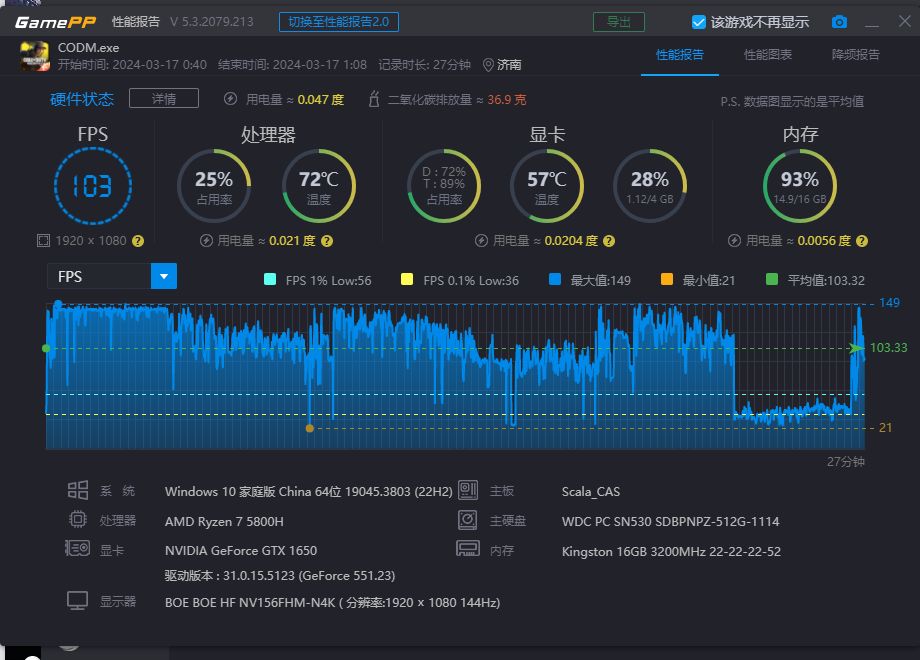Click the motherboard icon beside 主板

coord(468,490)
